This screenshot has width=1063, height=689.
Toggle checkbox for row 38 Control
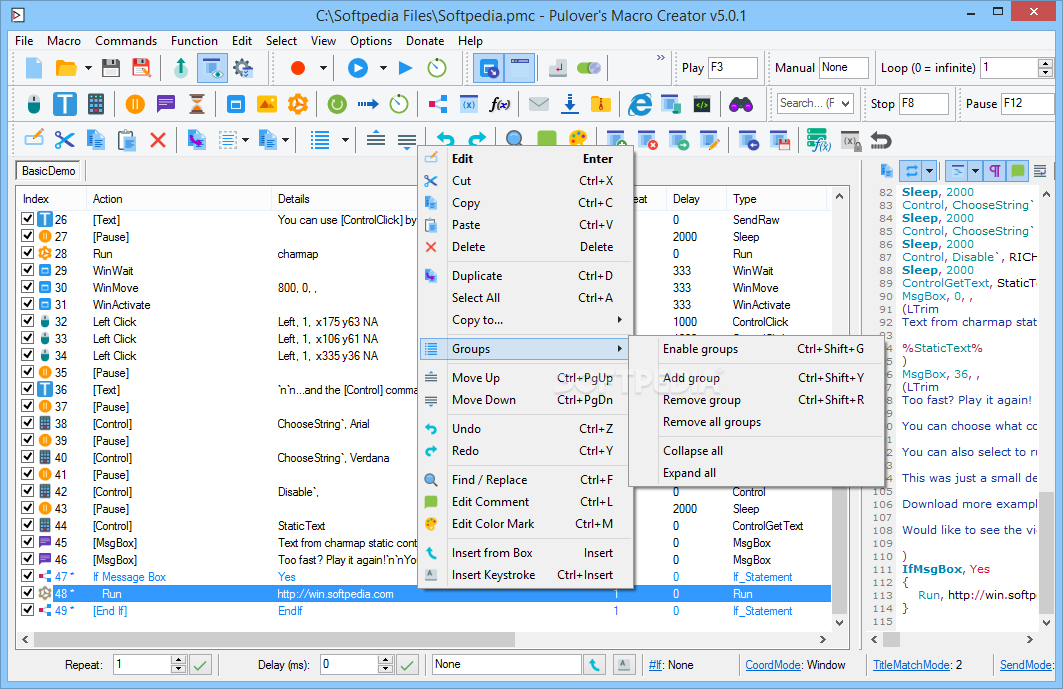click(27, 424)
